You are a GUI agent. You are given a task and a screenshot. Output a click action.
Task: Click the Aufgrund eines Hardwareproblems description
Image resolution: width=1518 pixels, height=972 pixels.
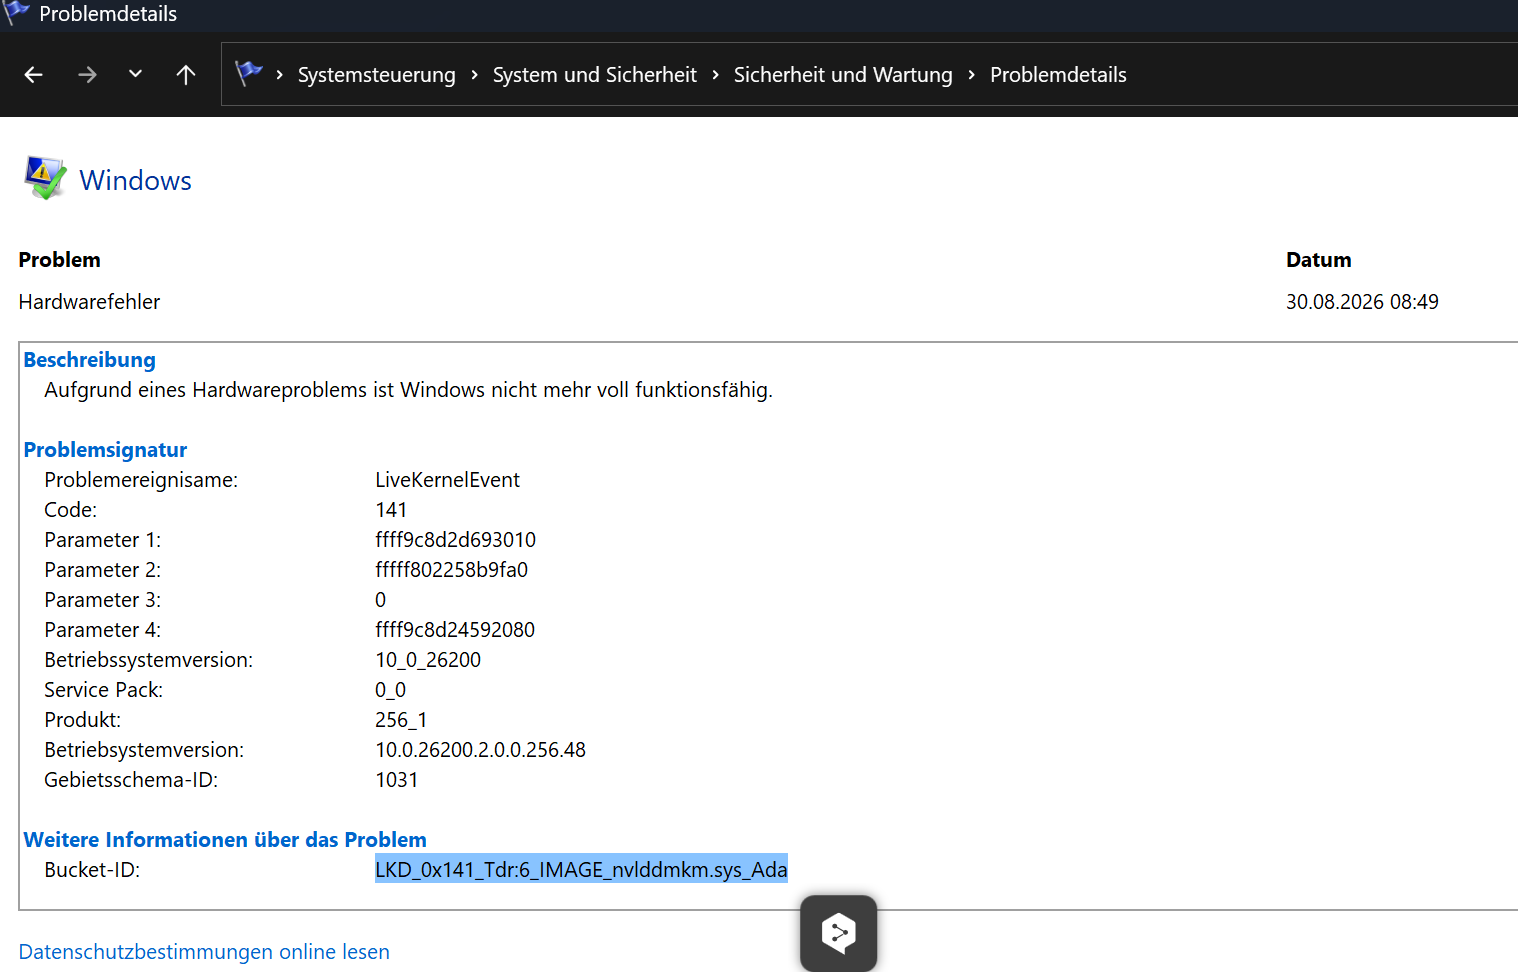point(408,390)
